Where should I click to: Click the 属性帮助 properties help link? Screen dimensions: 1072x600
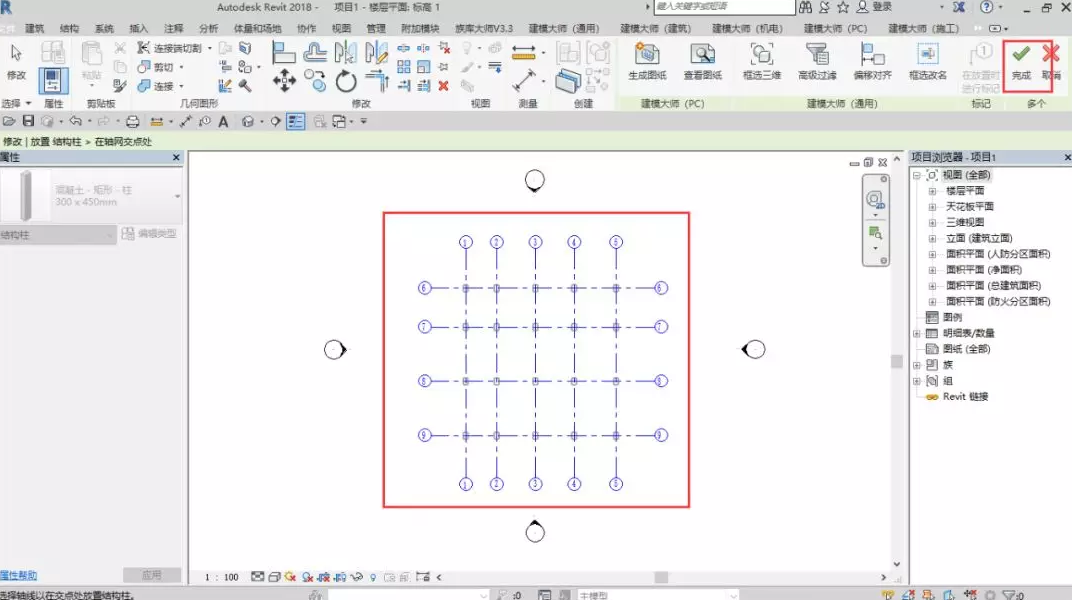[x=18, y=575]
